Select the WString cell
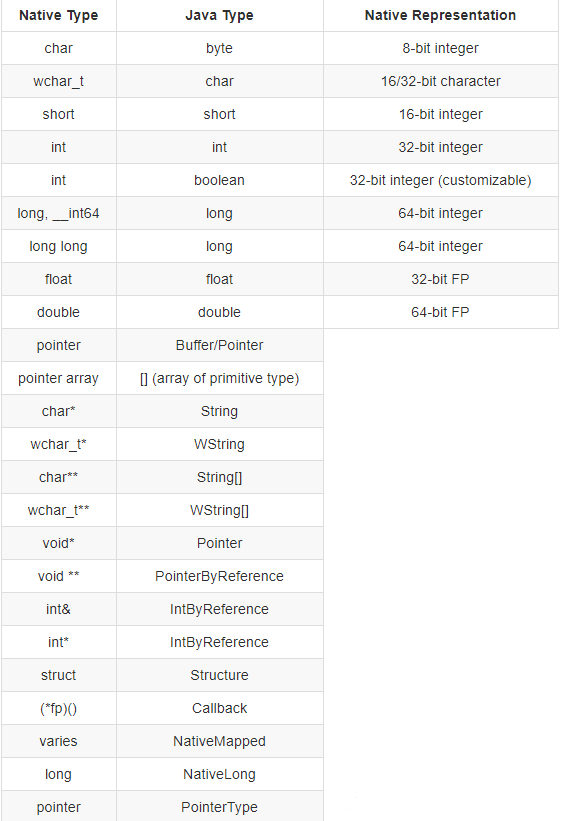Screen dimensions: 561x821 219,444
